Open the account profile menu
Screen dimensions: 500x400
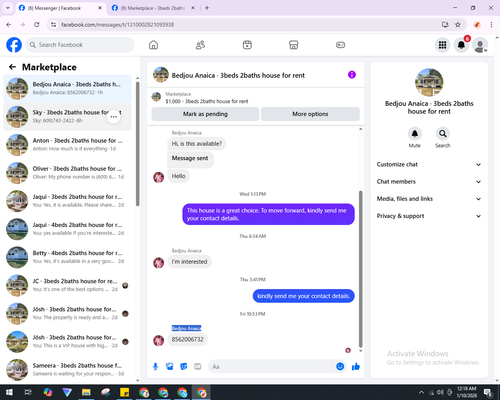click(480, 45)
